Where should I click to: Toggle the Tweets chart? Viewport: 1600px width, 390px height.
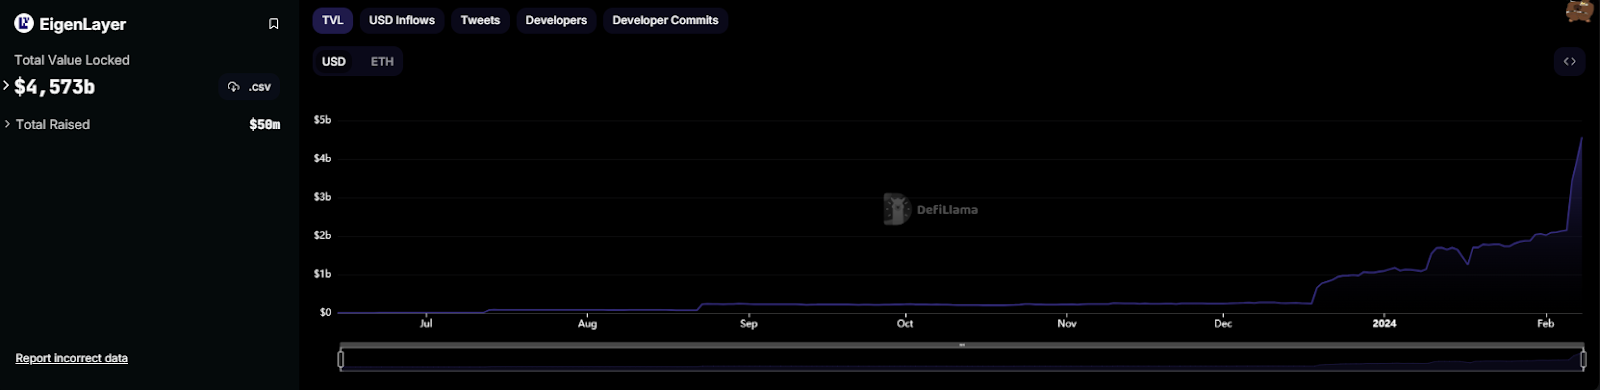click(480, 20)
